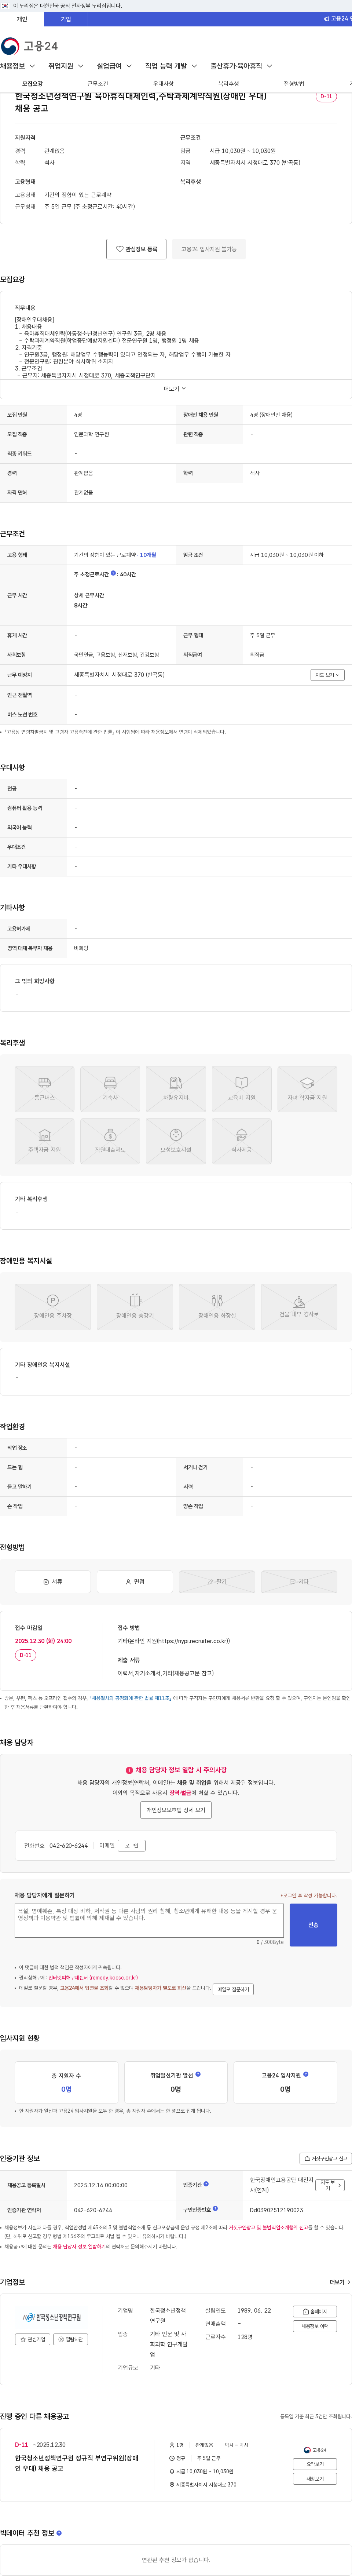Image resolution: width=352 pixels, height=2576 pixels.
Task: Switch to the 근무조건 tab
Action: tap(98, 84)
